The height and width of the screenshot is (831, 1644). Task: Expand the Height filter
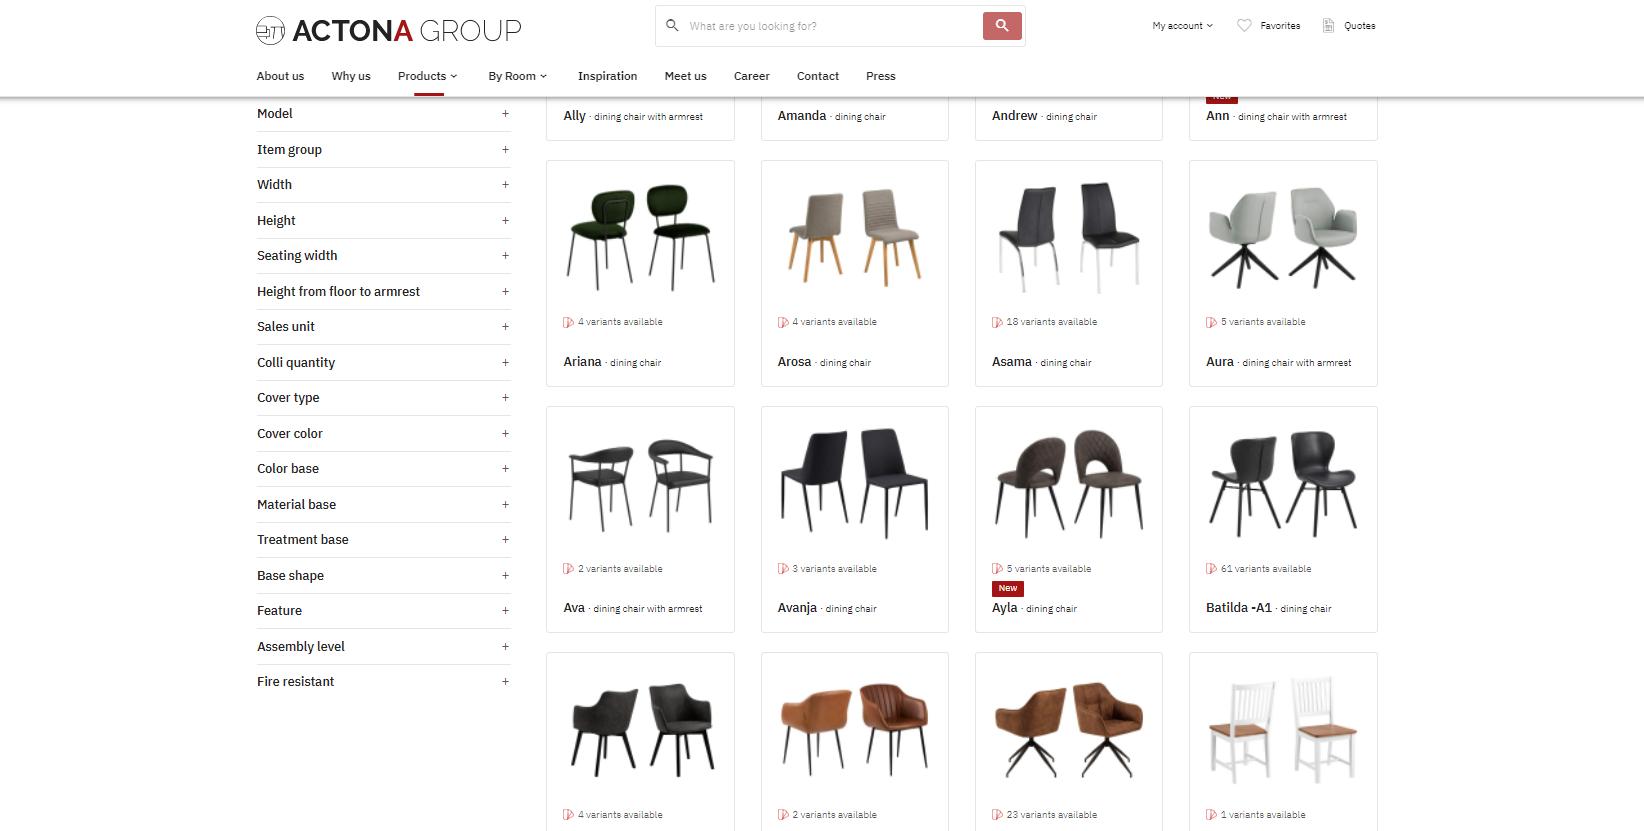click(383, 221)
